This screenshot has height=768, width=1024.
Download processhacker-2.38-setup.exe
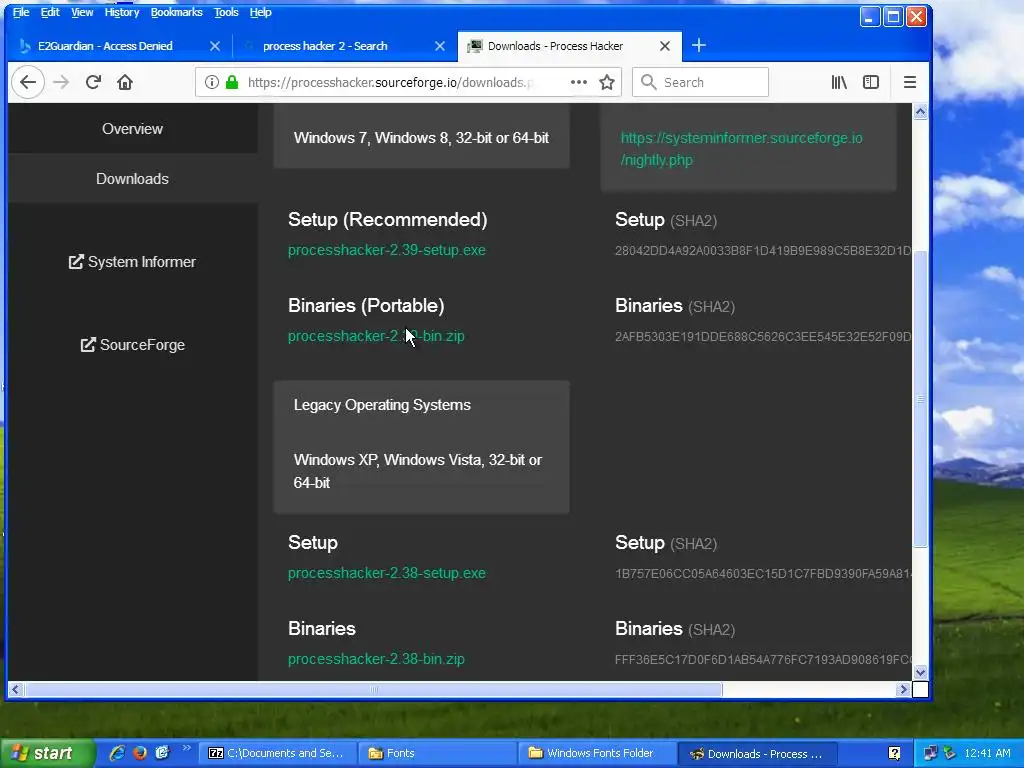click(x=387, y=573)
